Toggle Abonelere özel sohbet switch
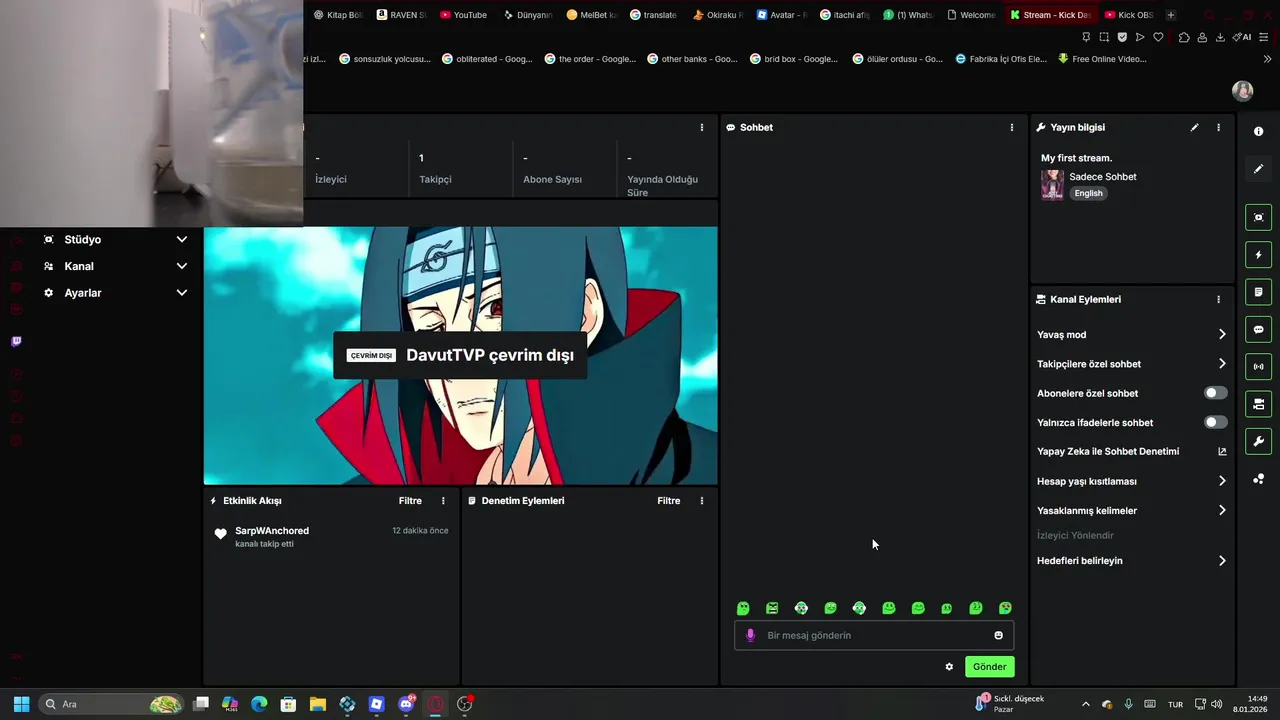The image size is (1280, 720). click(x=1215, y=393)
